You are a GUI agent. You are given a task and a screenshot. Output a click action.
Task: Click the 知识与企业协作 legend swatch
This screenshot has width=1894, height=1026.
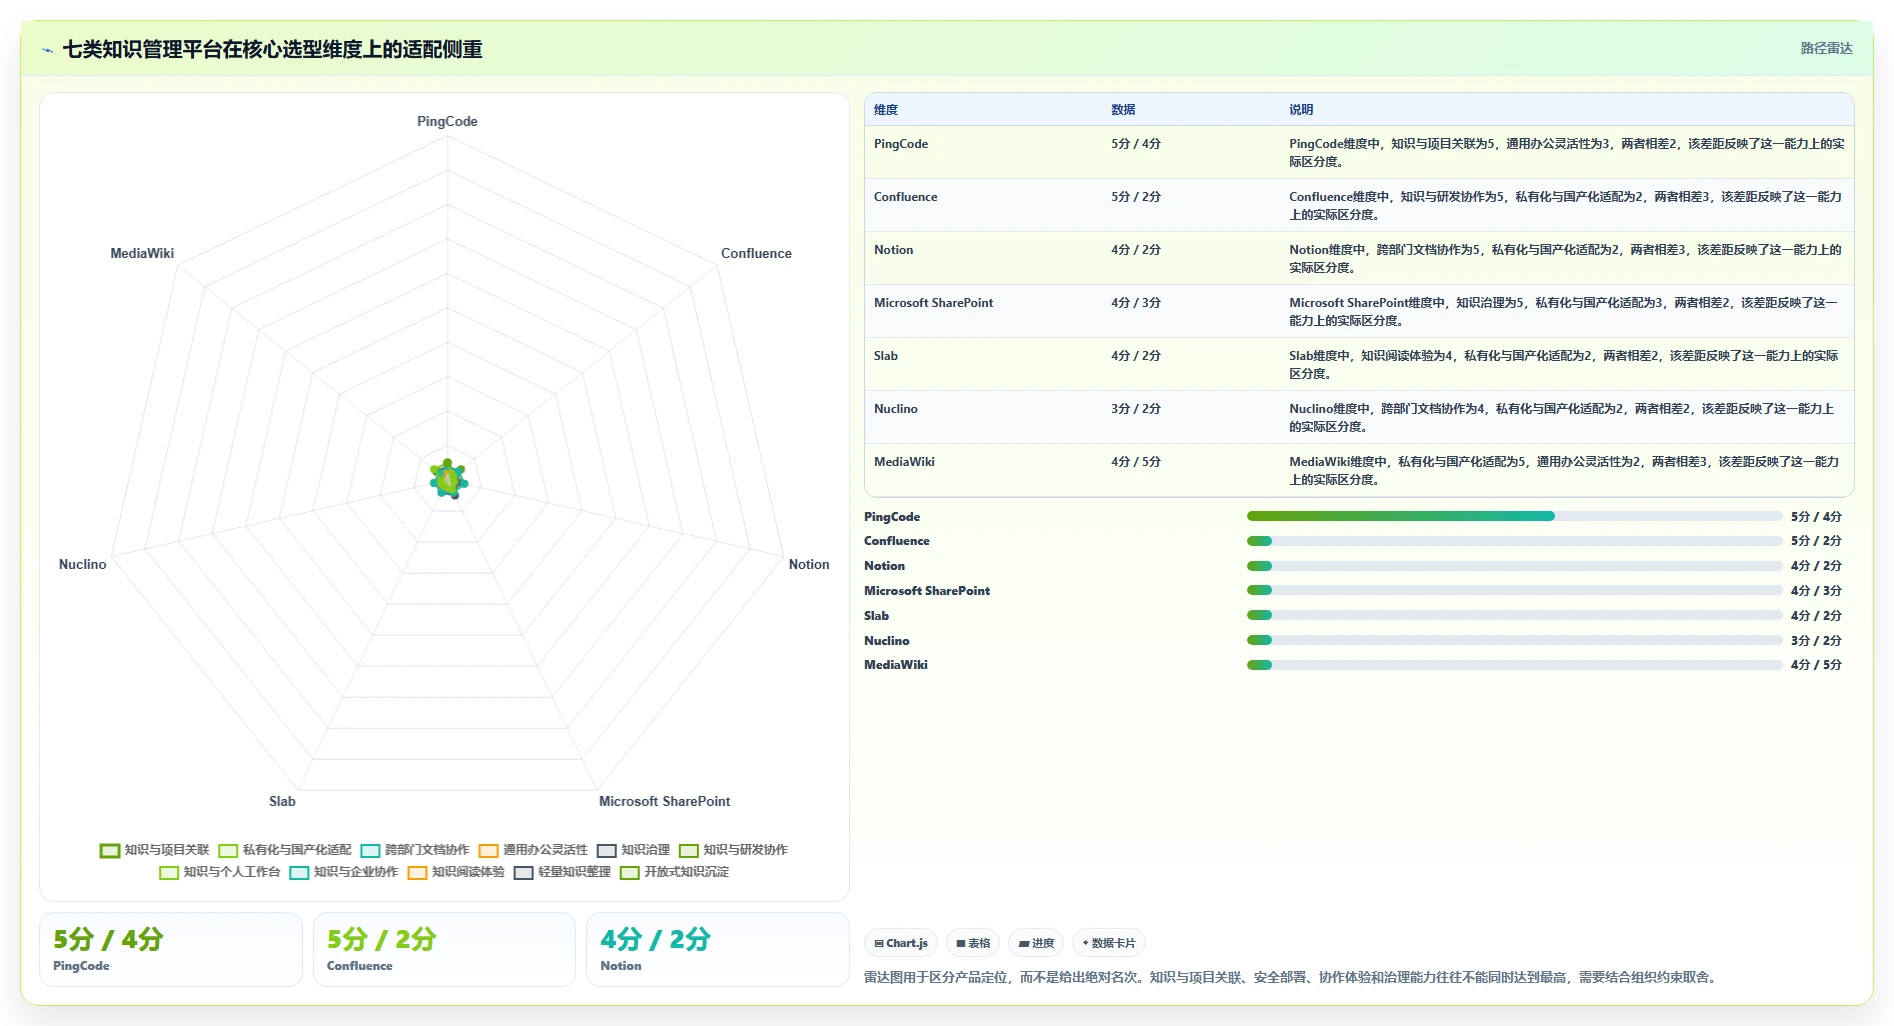coord(299,872)
